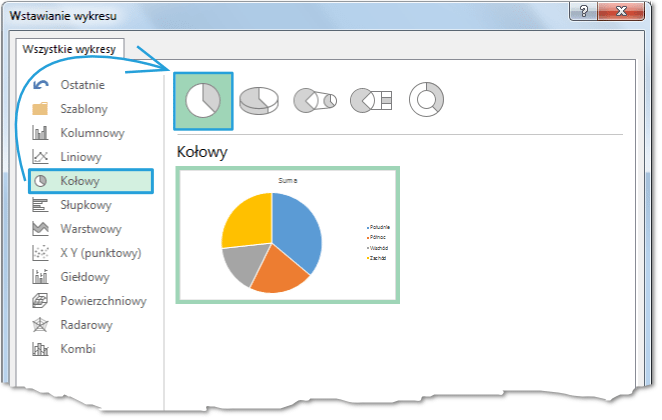Choose Powierzchniowy surface chart type

[x=103, y=301]
